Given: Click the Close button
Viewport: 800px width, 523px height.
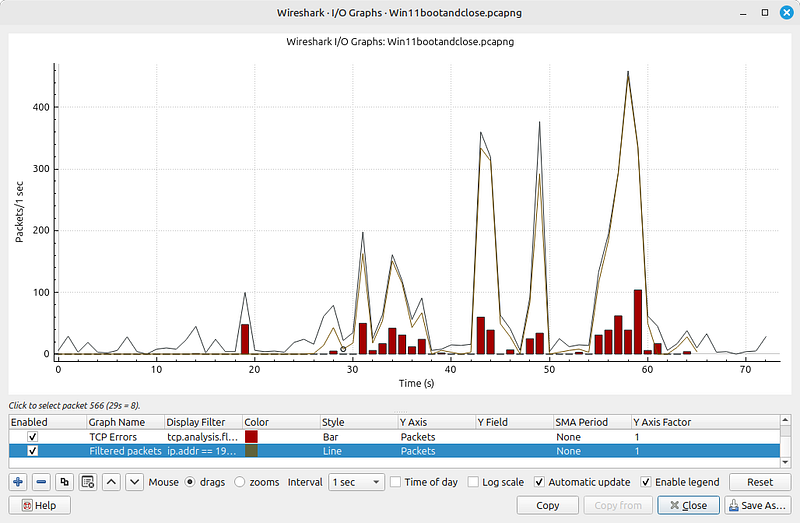Looking at the screenshot, I should pos(688,506).
